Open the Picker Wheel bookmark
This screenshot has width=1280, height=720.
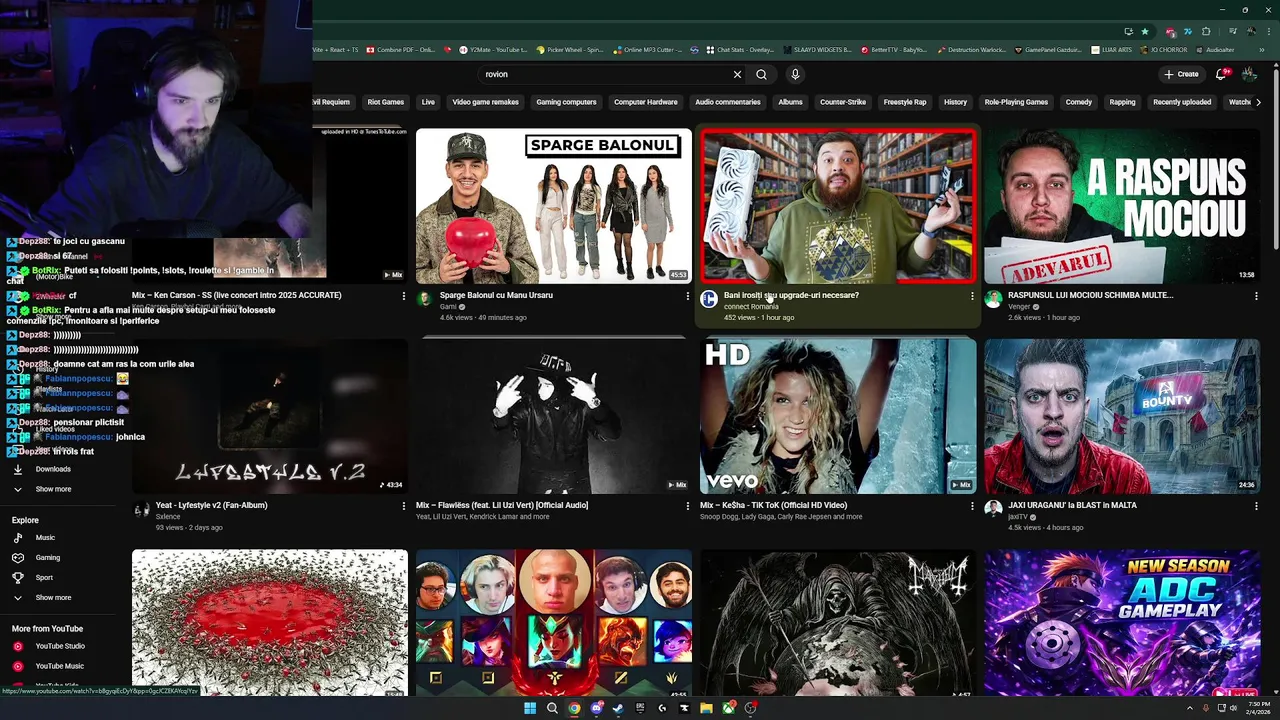click(570, 49)
